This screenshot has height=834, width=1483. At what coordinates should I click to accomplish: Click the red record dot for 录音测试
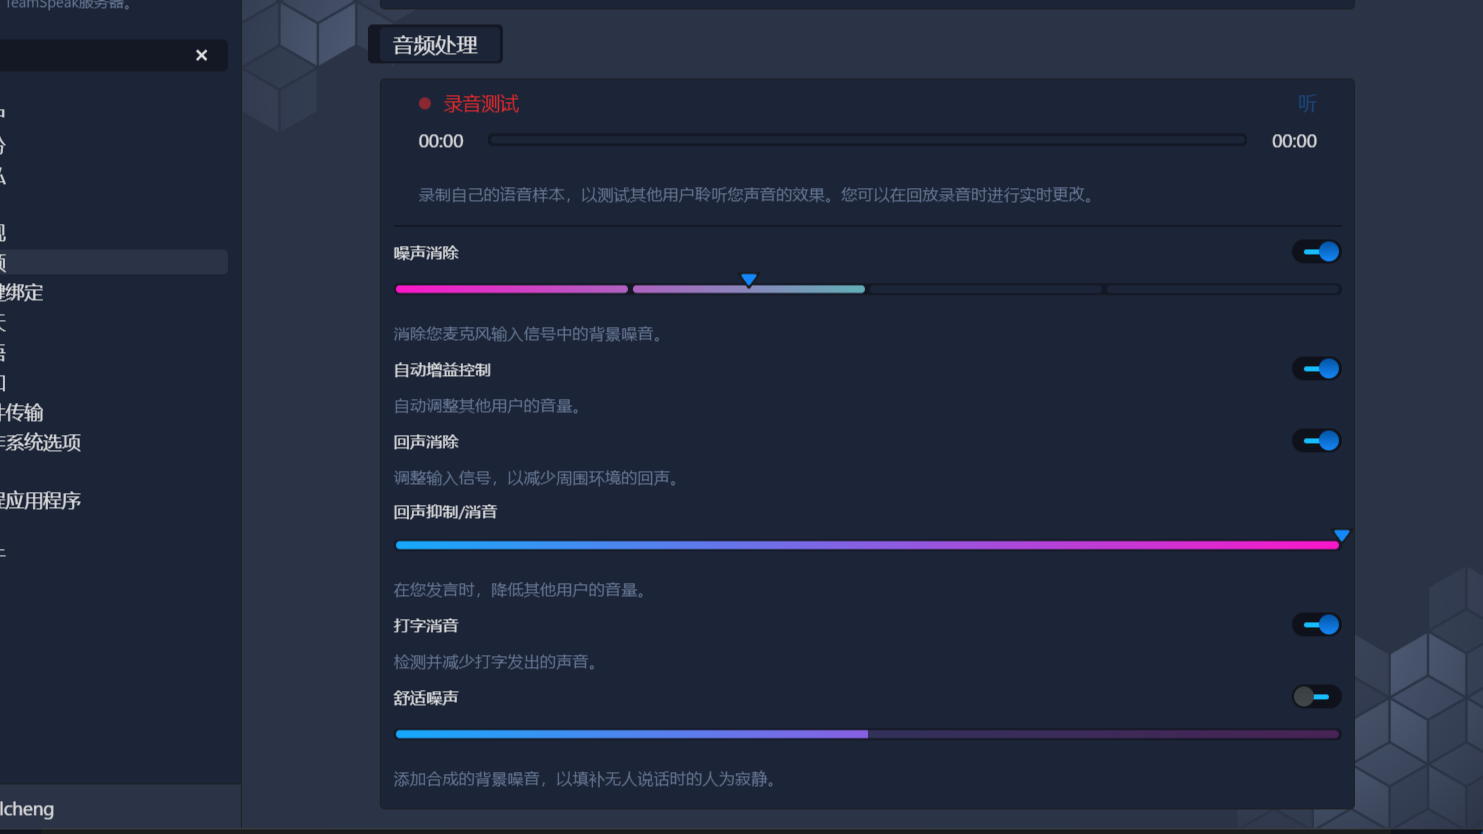[x=425, y=103]
